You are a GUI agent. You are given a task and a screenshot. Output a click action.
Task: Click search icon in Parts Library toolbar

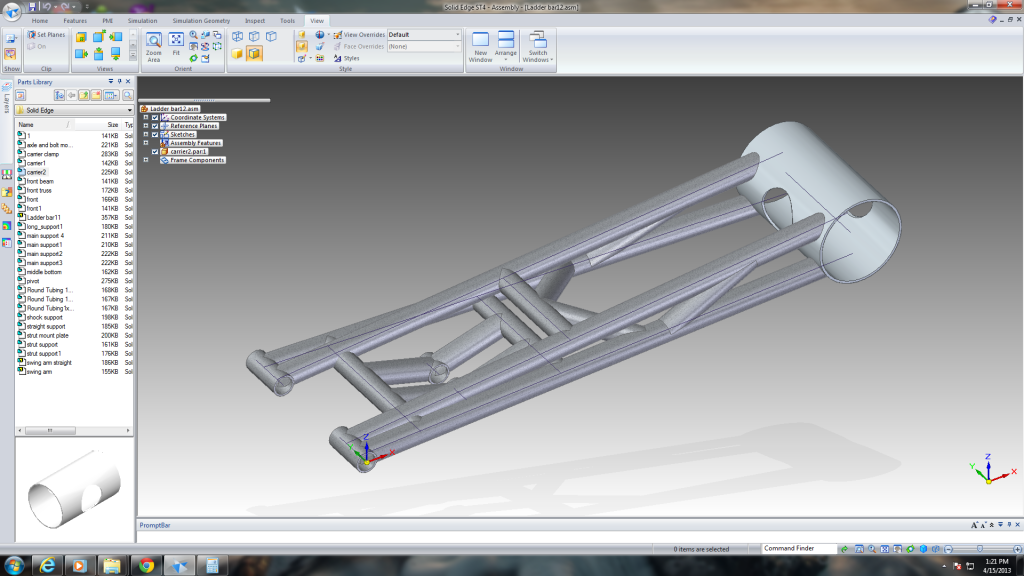click(x=127, y=95)
